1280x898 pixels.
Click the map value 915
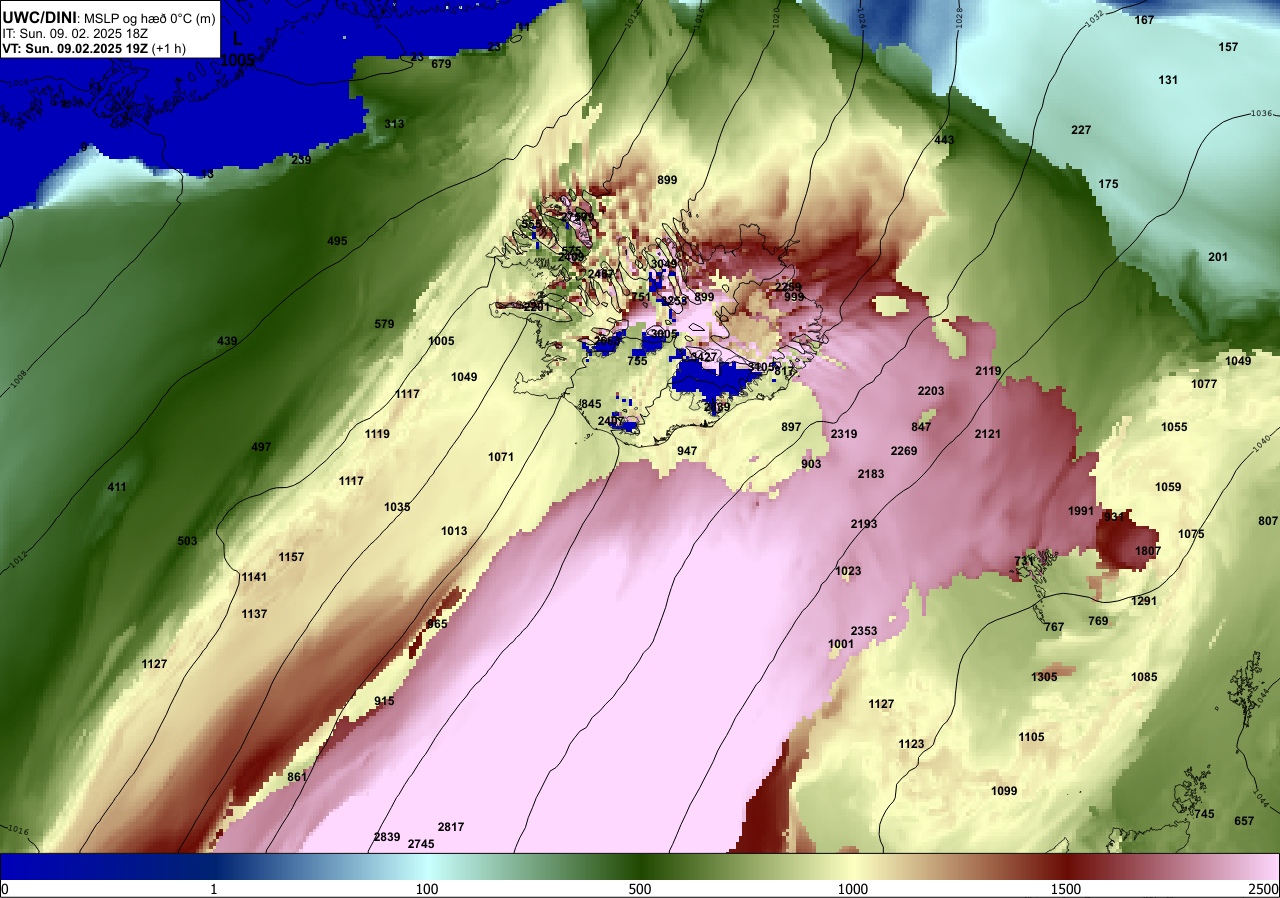tap(384, 701)
